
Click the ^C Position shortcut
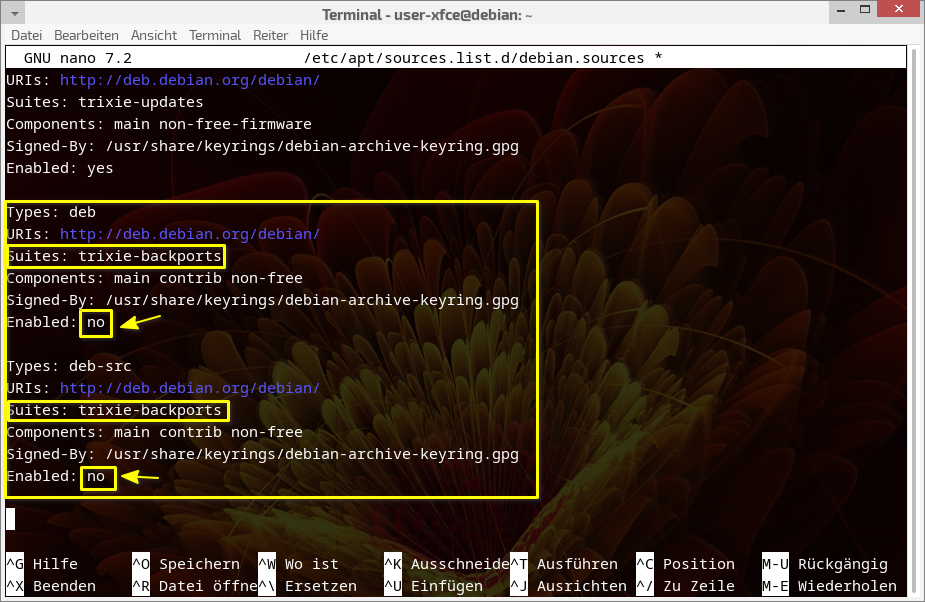685,564
